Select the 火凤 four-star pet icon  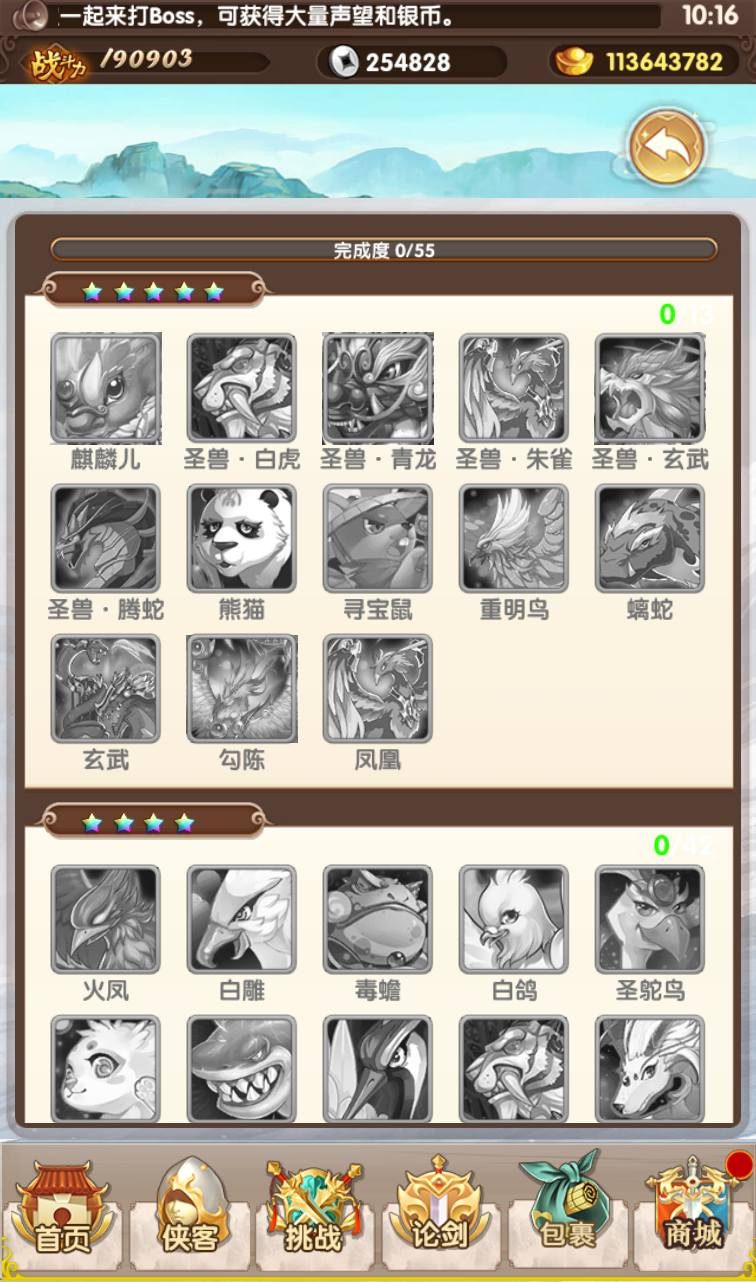106,919
